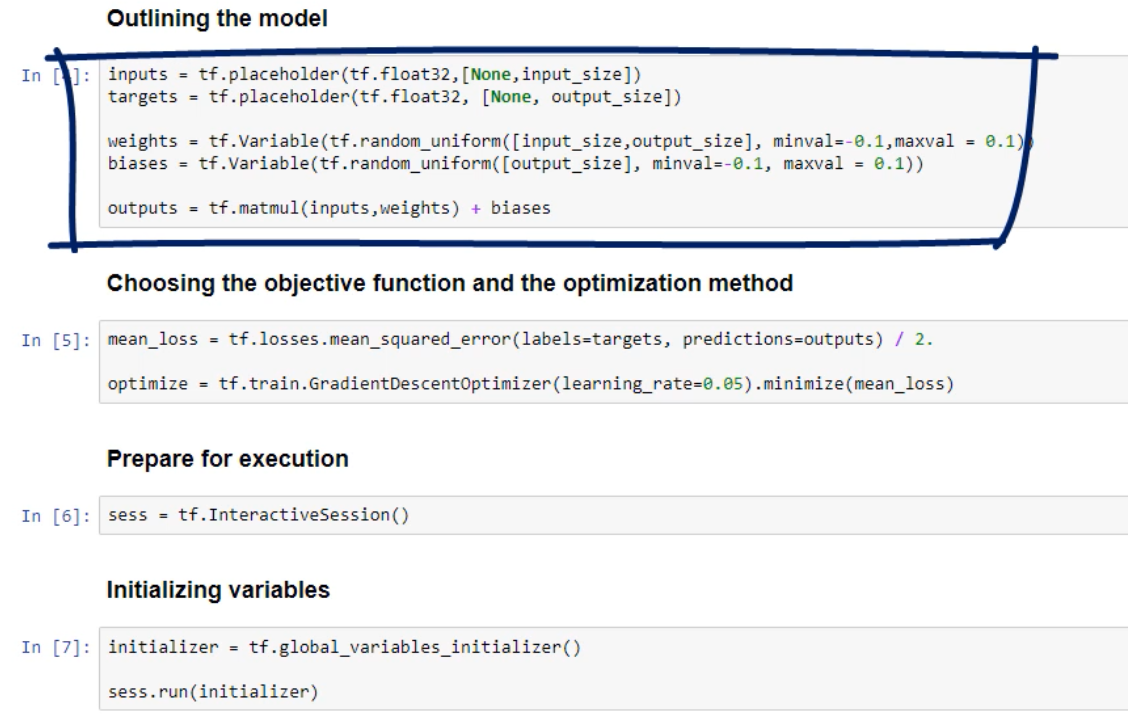Click the "Prepare for execution" heading
Viewport: 1128px width, 716px height.
pos(229,460)
